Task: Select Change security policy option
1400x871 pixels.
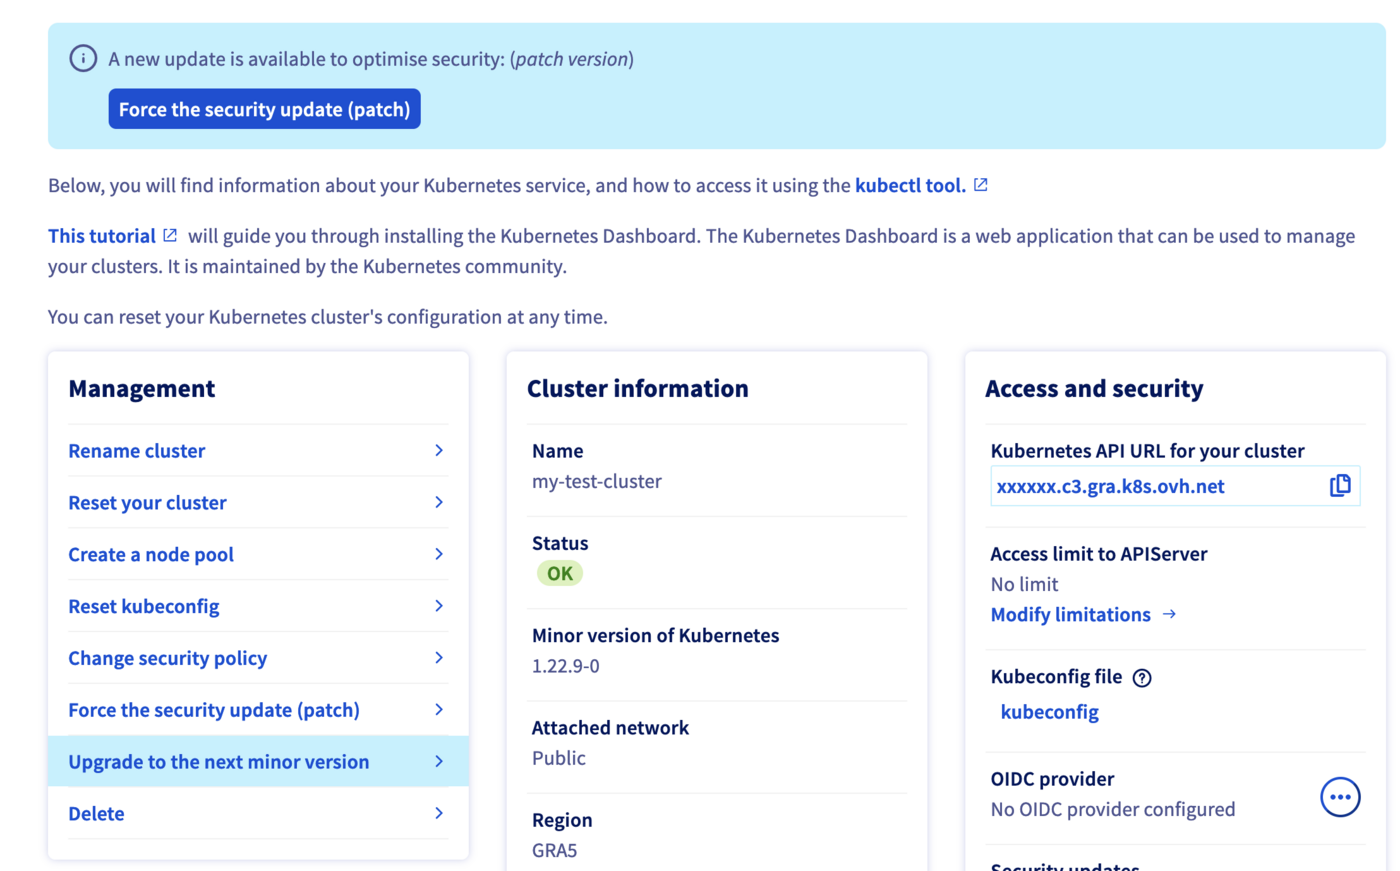Action: pos(167,658)
